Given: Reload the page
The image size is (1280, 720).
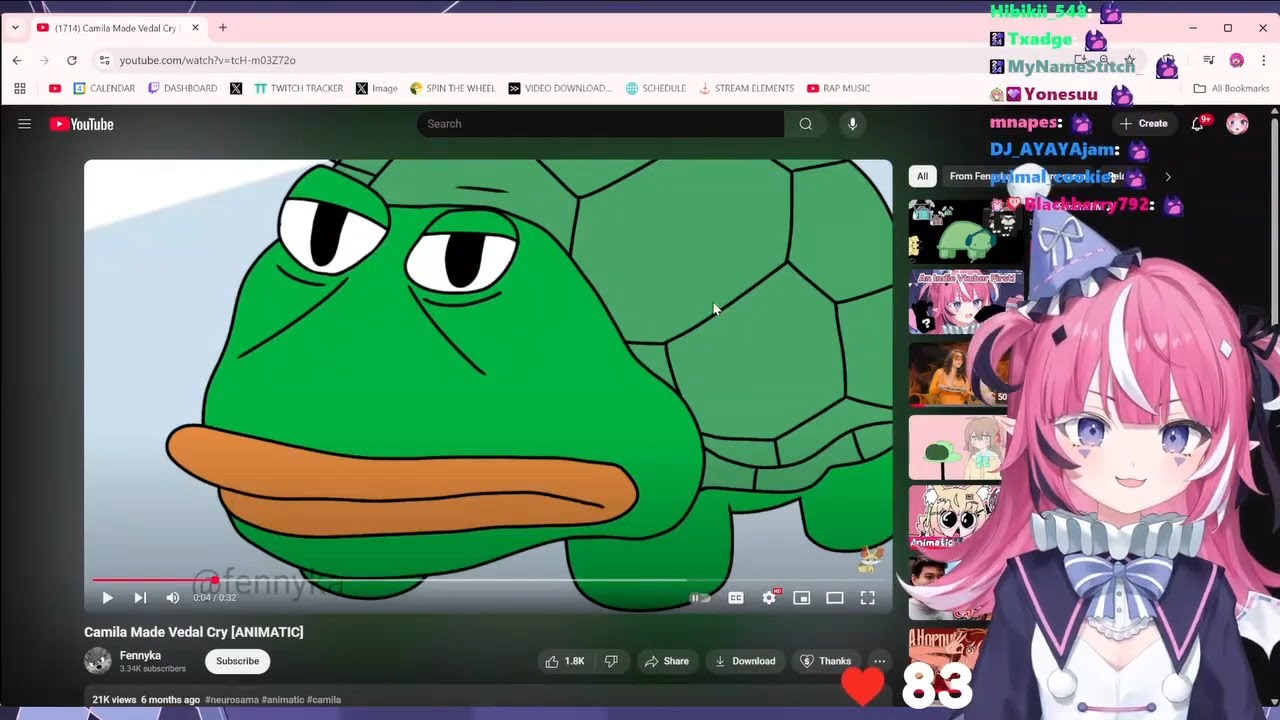Looking at the screenshot, I should tap(72, 60).
